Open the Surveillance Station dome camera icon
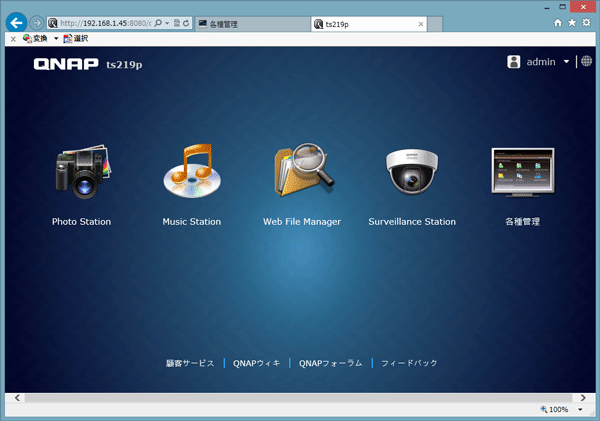 (412, 171)
